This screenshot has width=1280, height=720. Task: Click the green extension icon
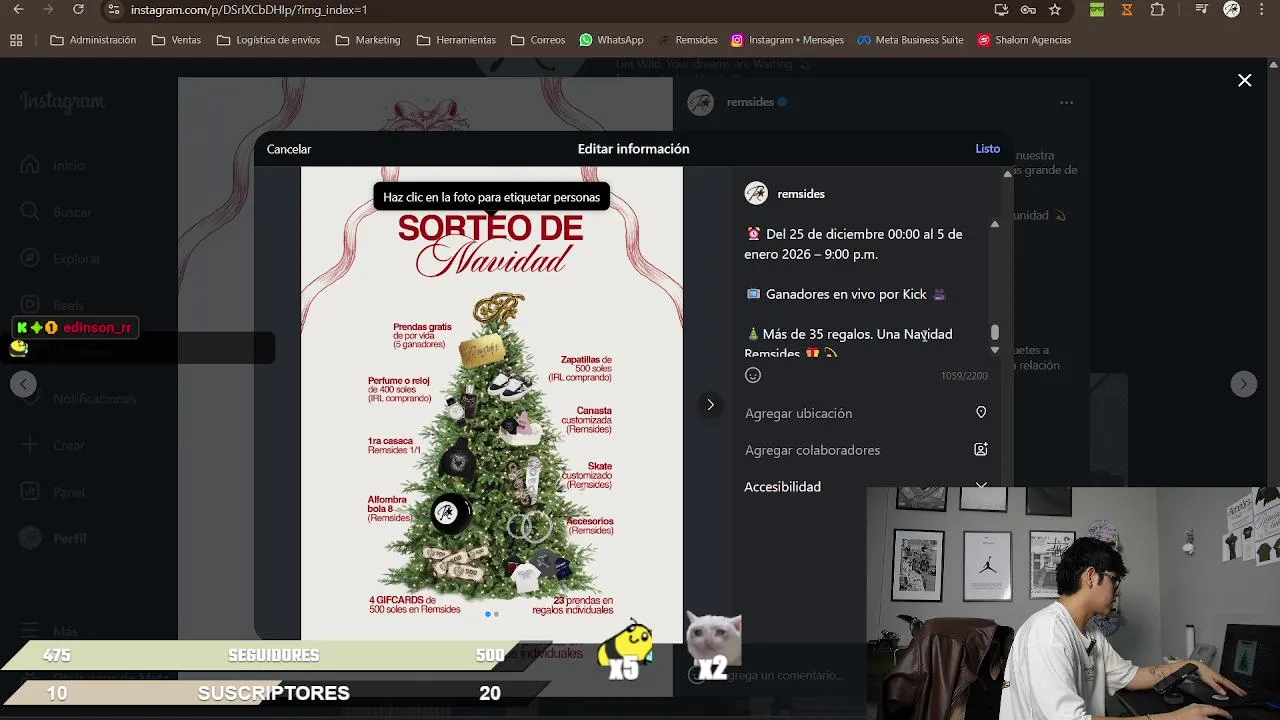coord(1097,10)
